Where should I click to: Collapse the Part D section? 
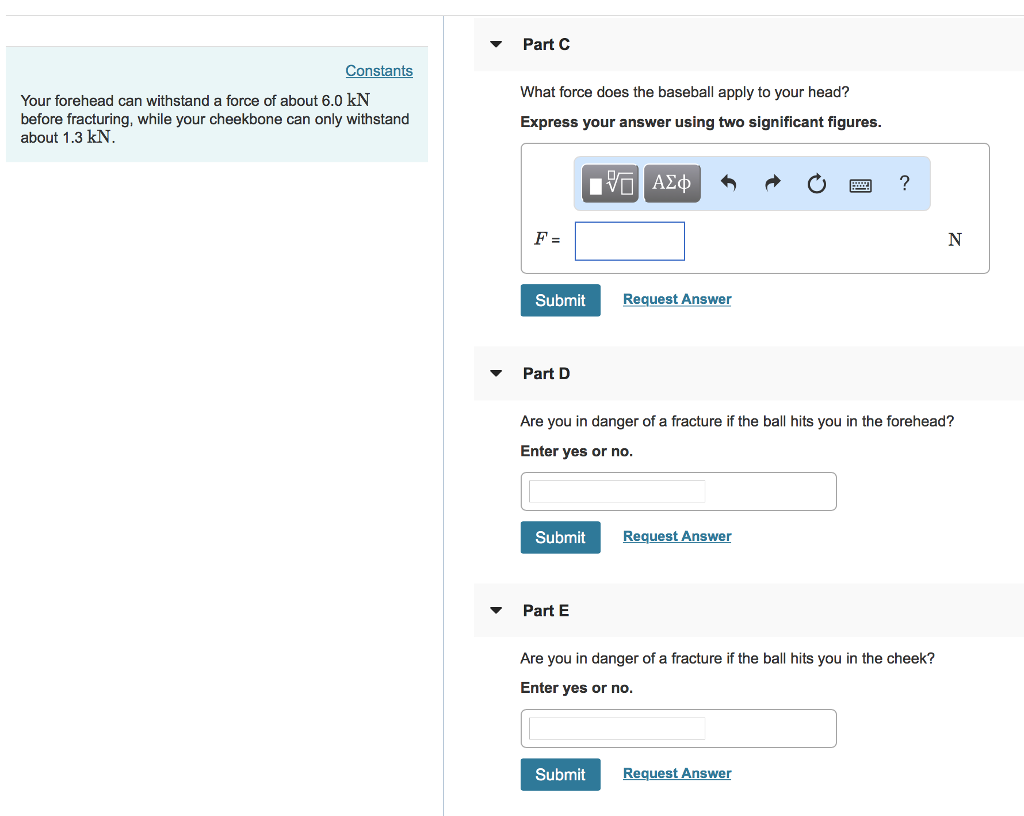[496, 374]
